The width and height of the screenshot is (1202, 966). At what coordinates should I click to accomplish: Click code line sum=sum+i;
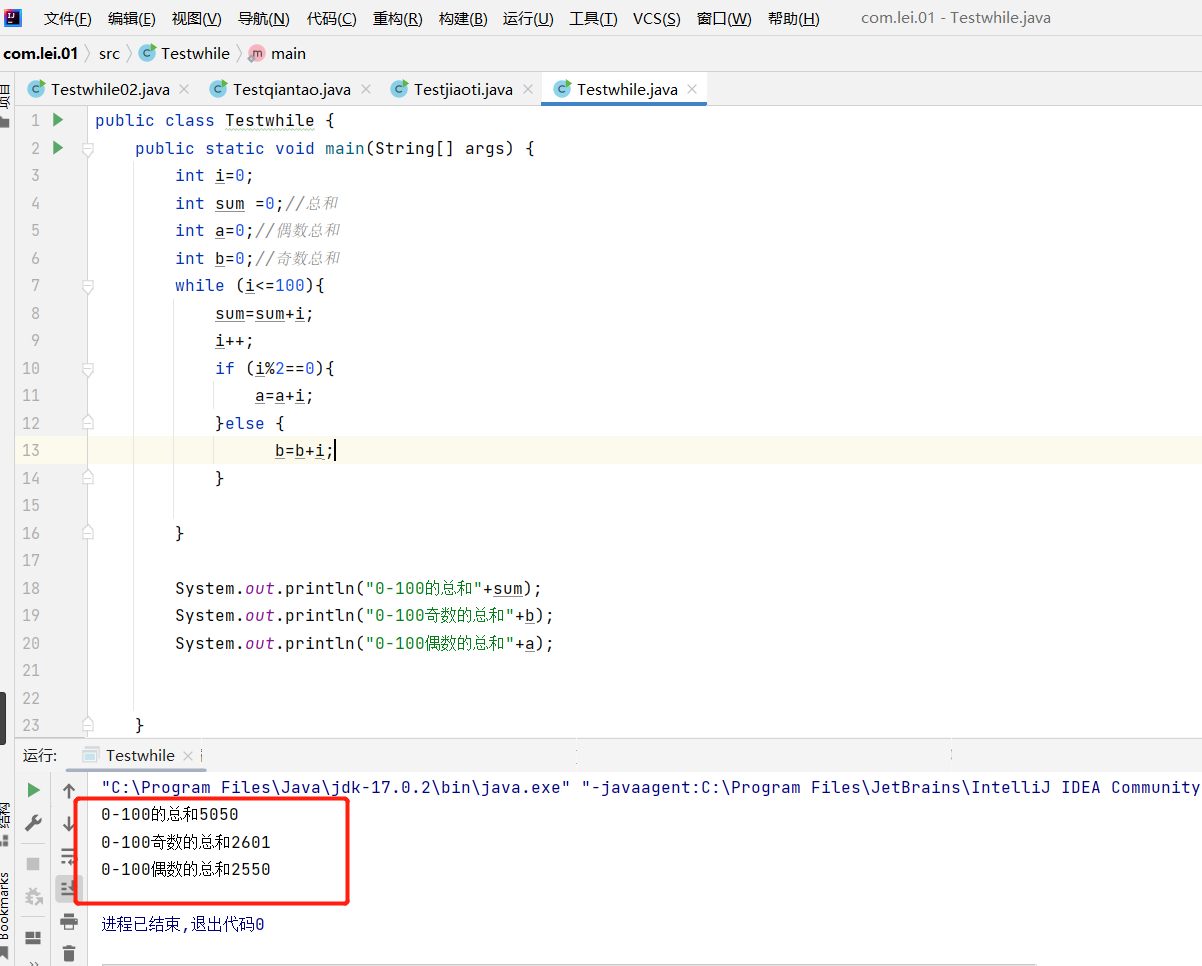pos(264,313)
